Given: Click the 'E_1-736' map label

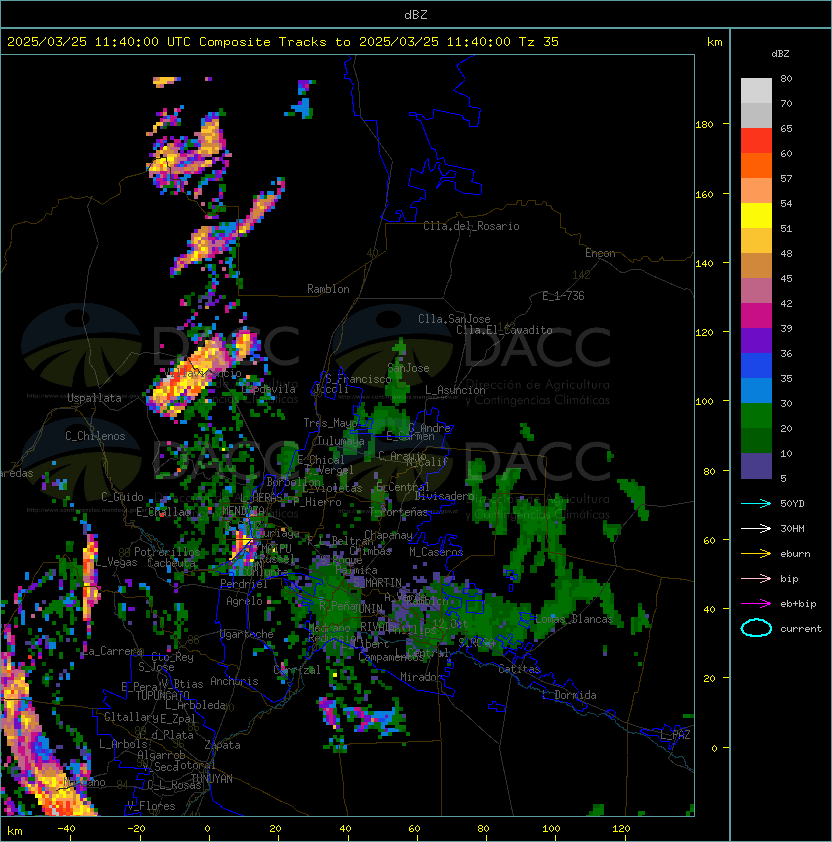Looking at the screenshot, I should point(563,296).
